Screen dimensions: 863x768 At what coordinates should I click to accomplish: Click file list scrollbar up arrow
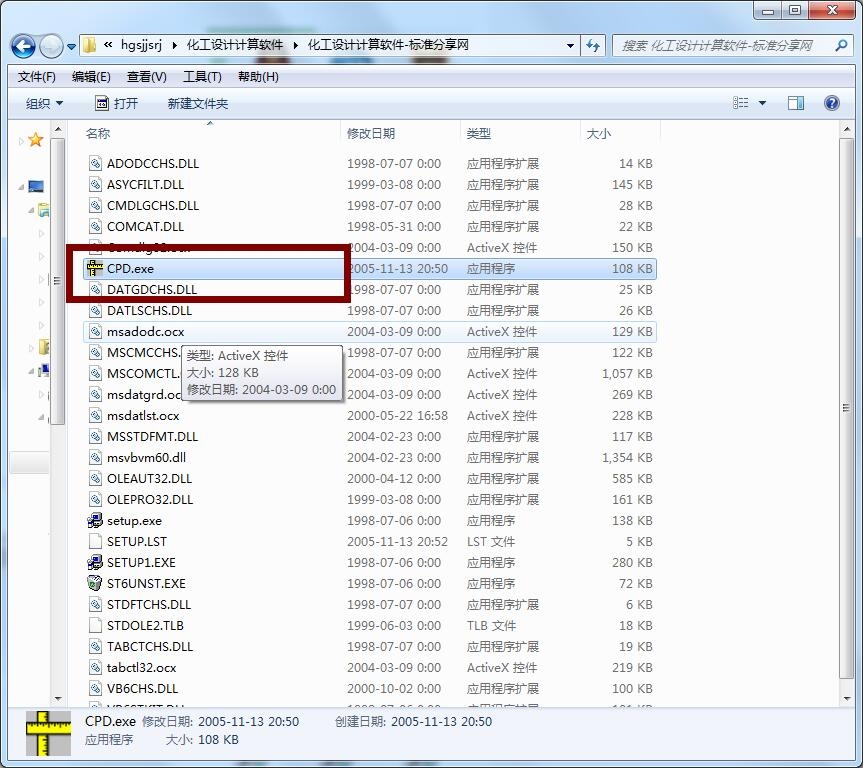[x=848, y=129]
